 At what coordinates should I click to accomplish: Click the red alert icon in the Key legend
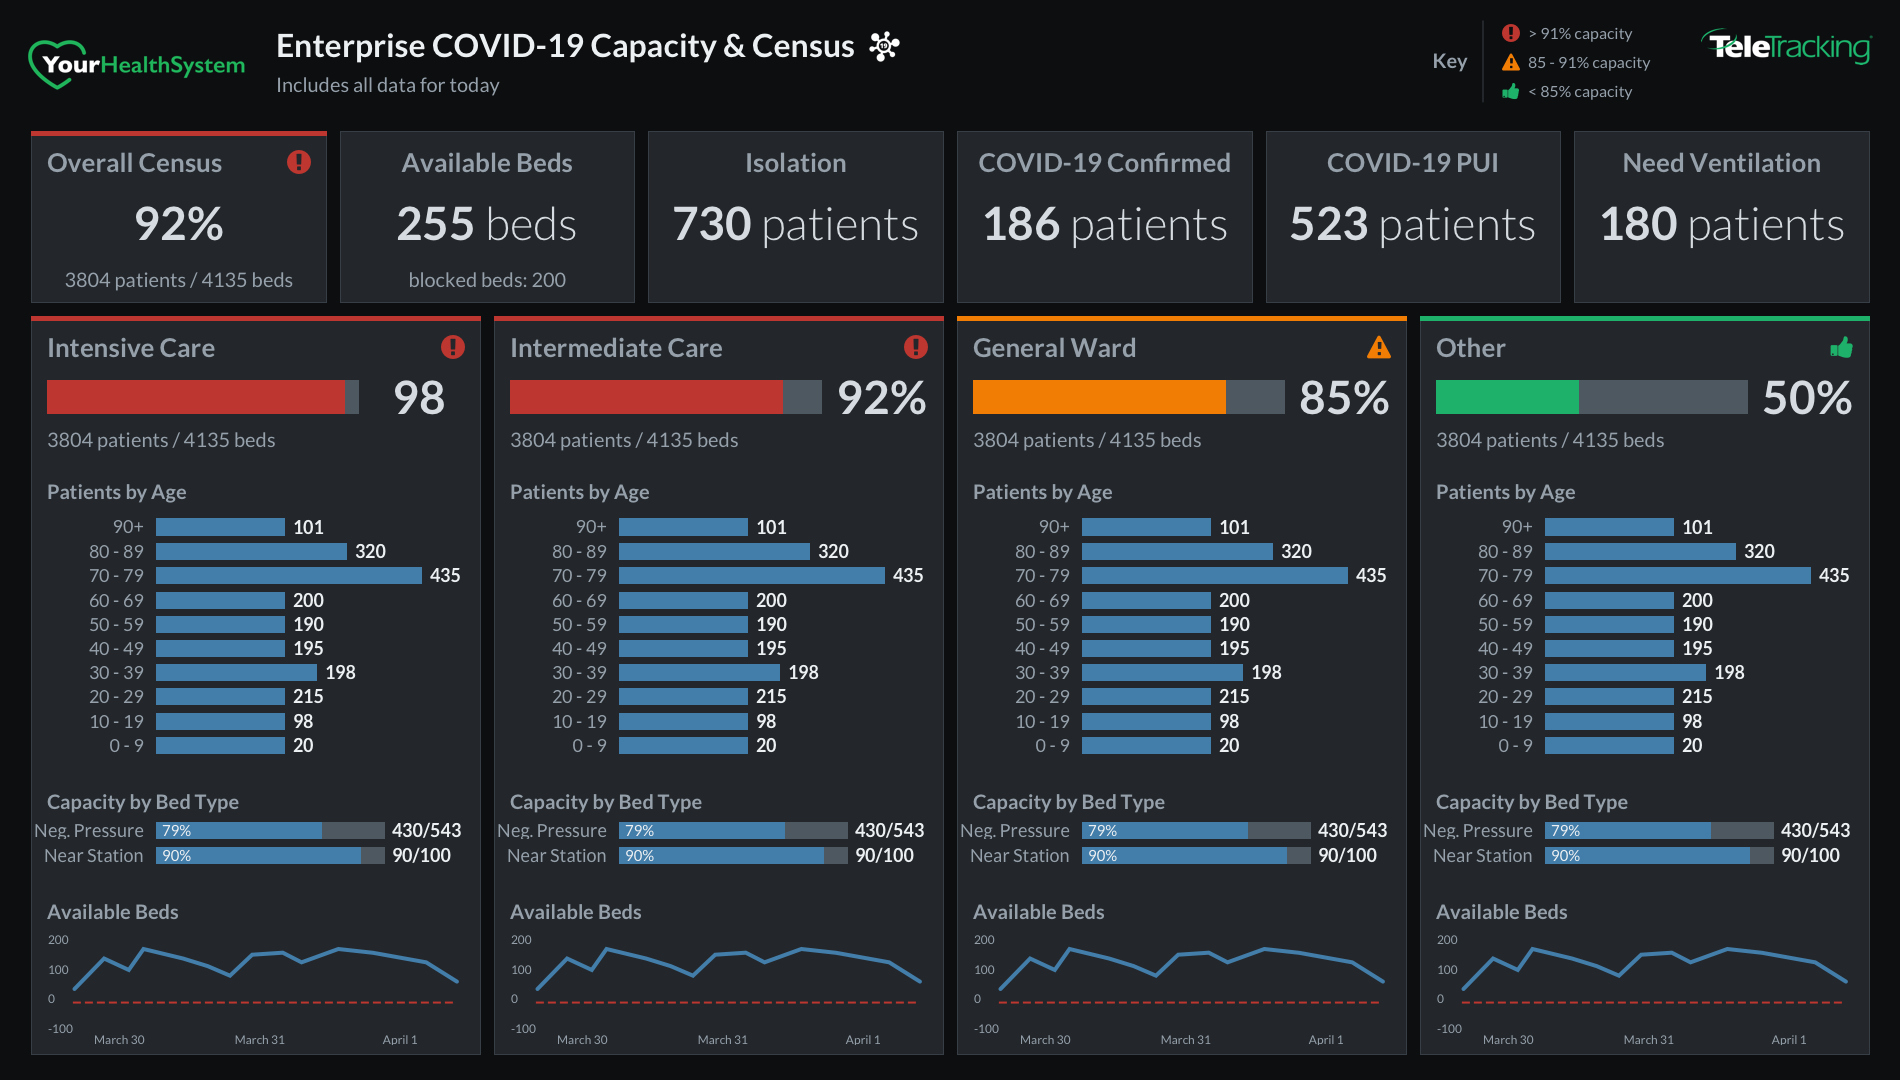click(x=1511, y=33)
